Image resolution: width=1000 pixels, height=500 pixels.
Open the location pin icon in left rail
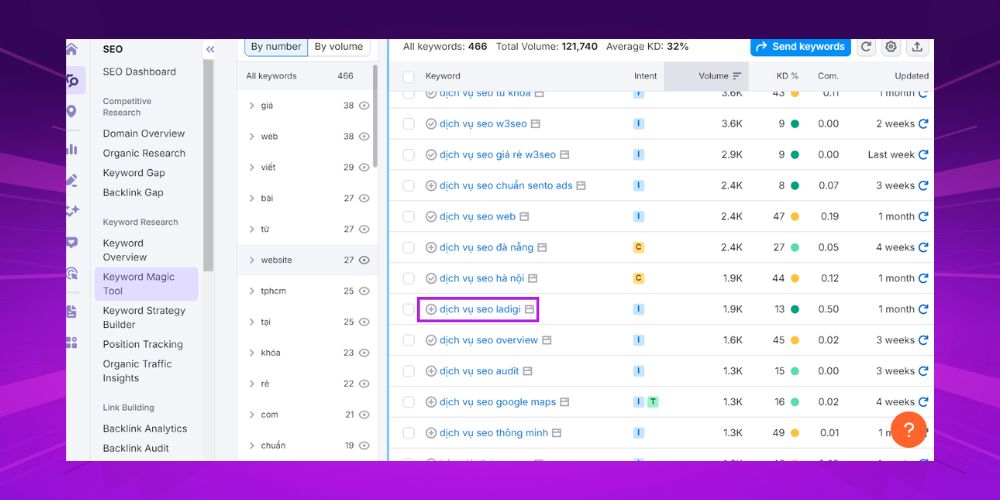71,112
